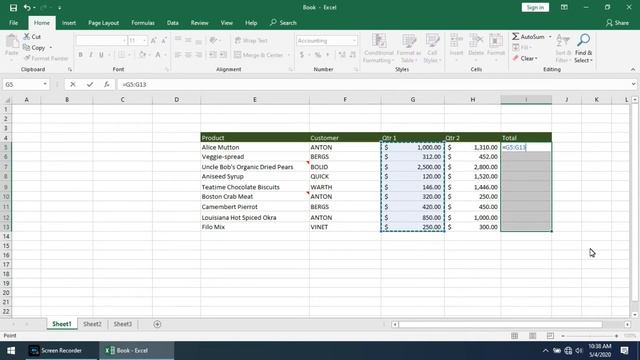Open the notifications center icon
Screen dimensions: 640x360
tap(624, 351)
